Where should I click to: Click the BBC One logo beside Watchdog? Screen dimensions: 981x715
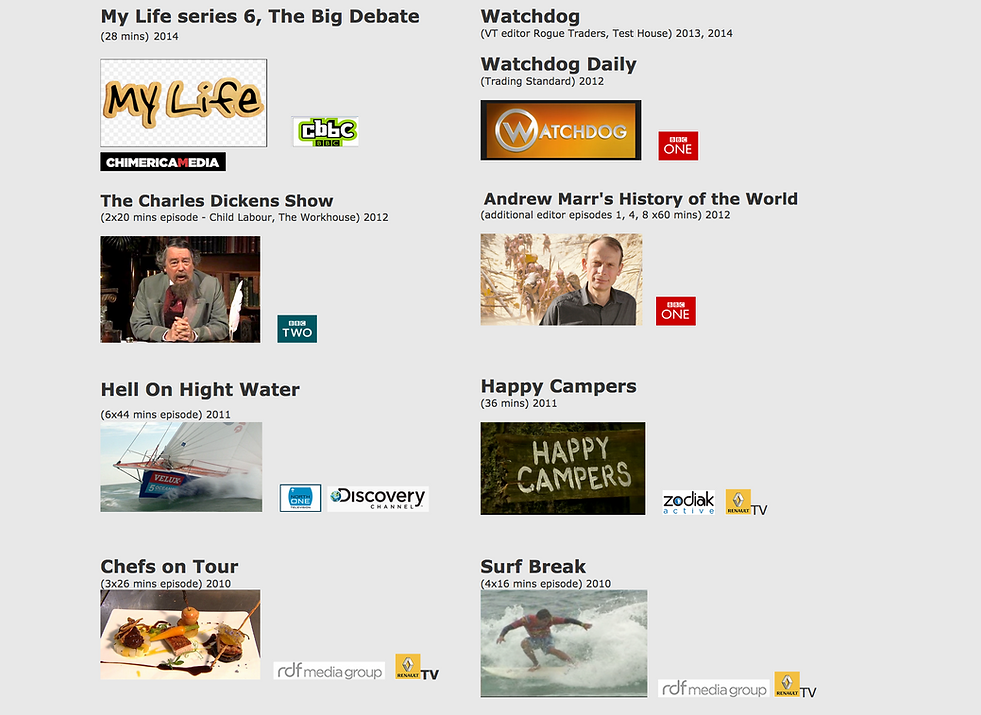(678, 146)
